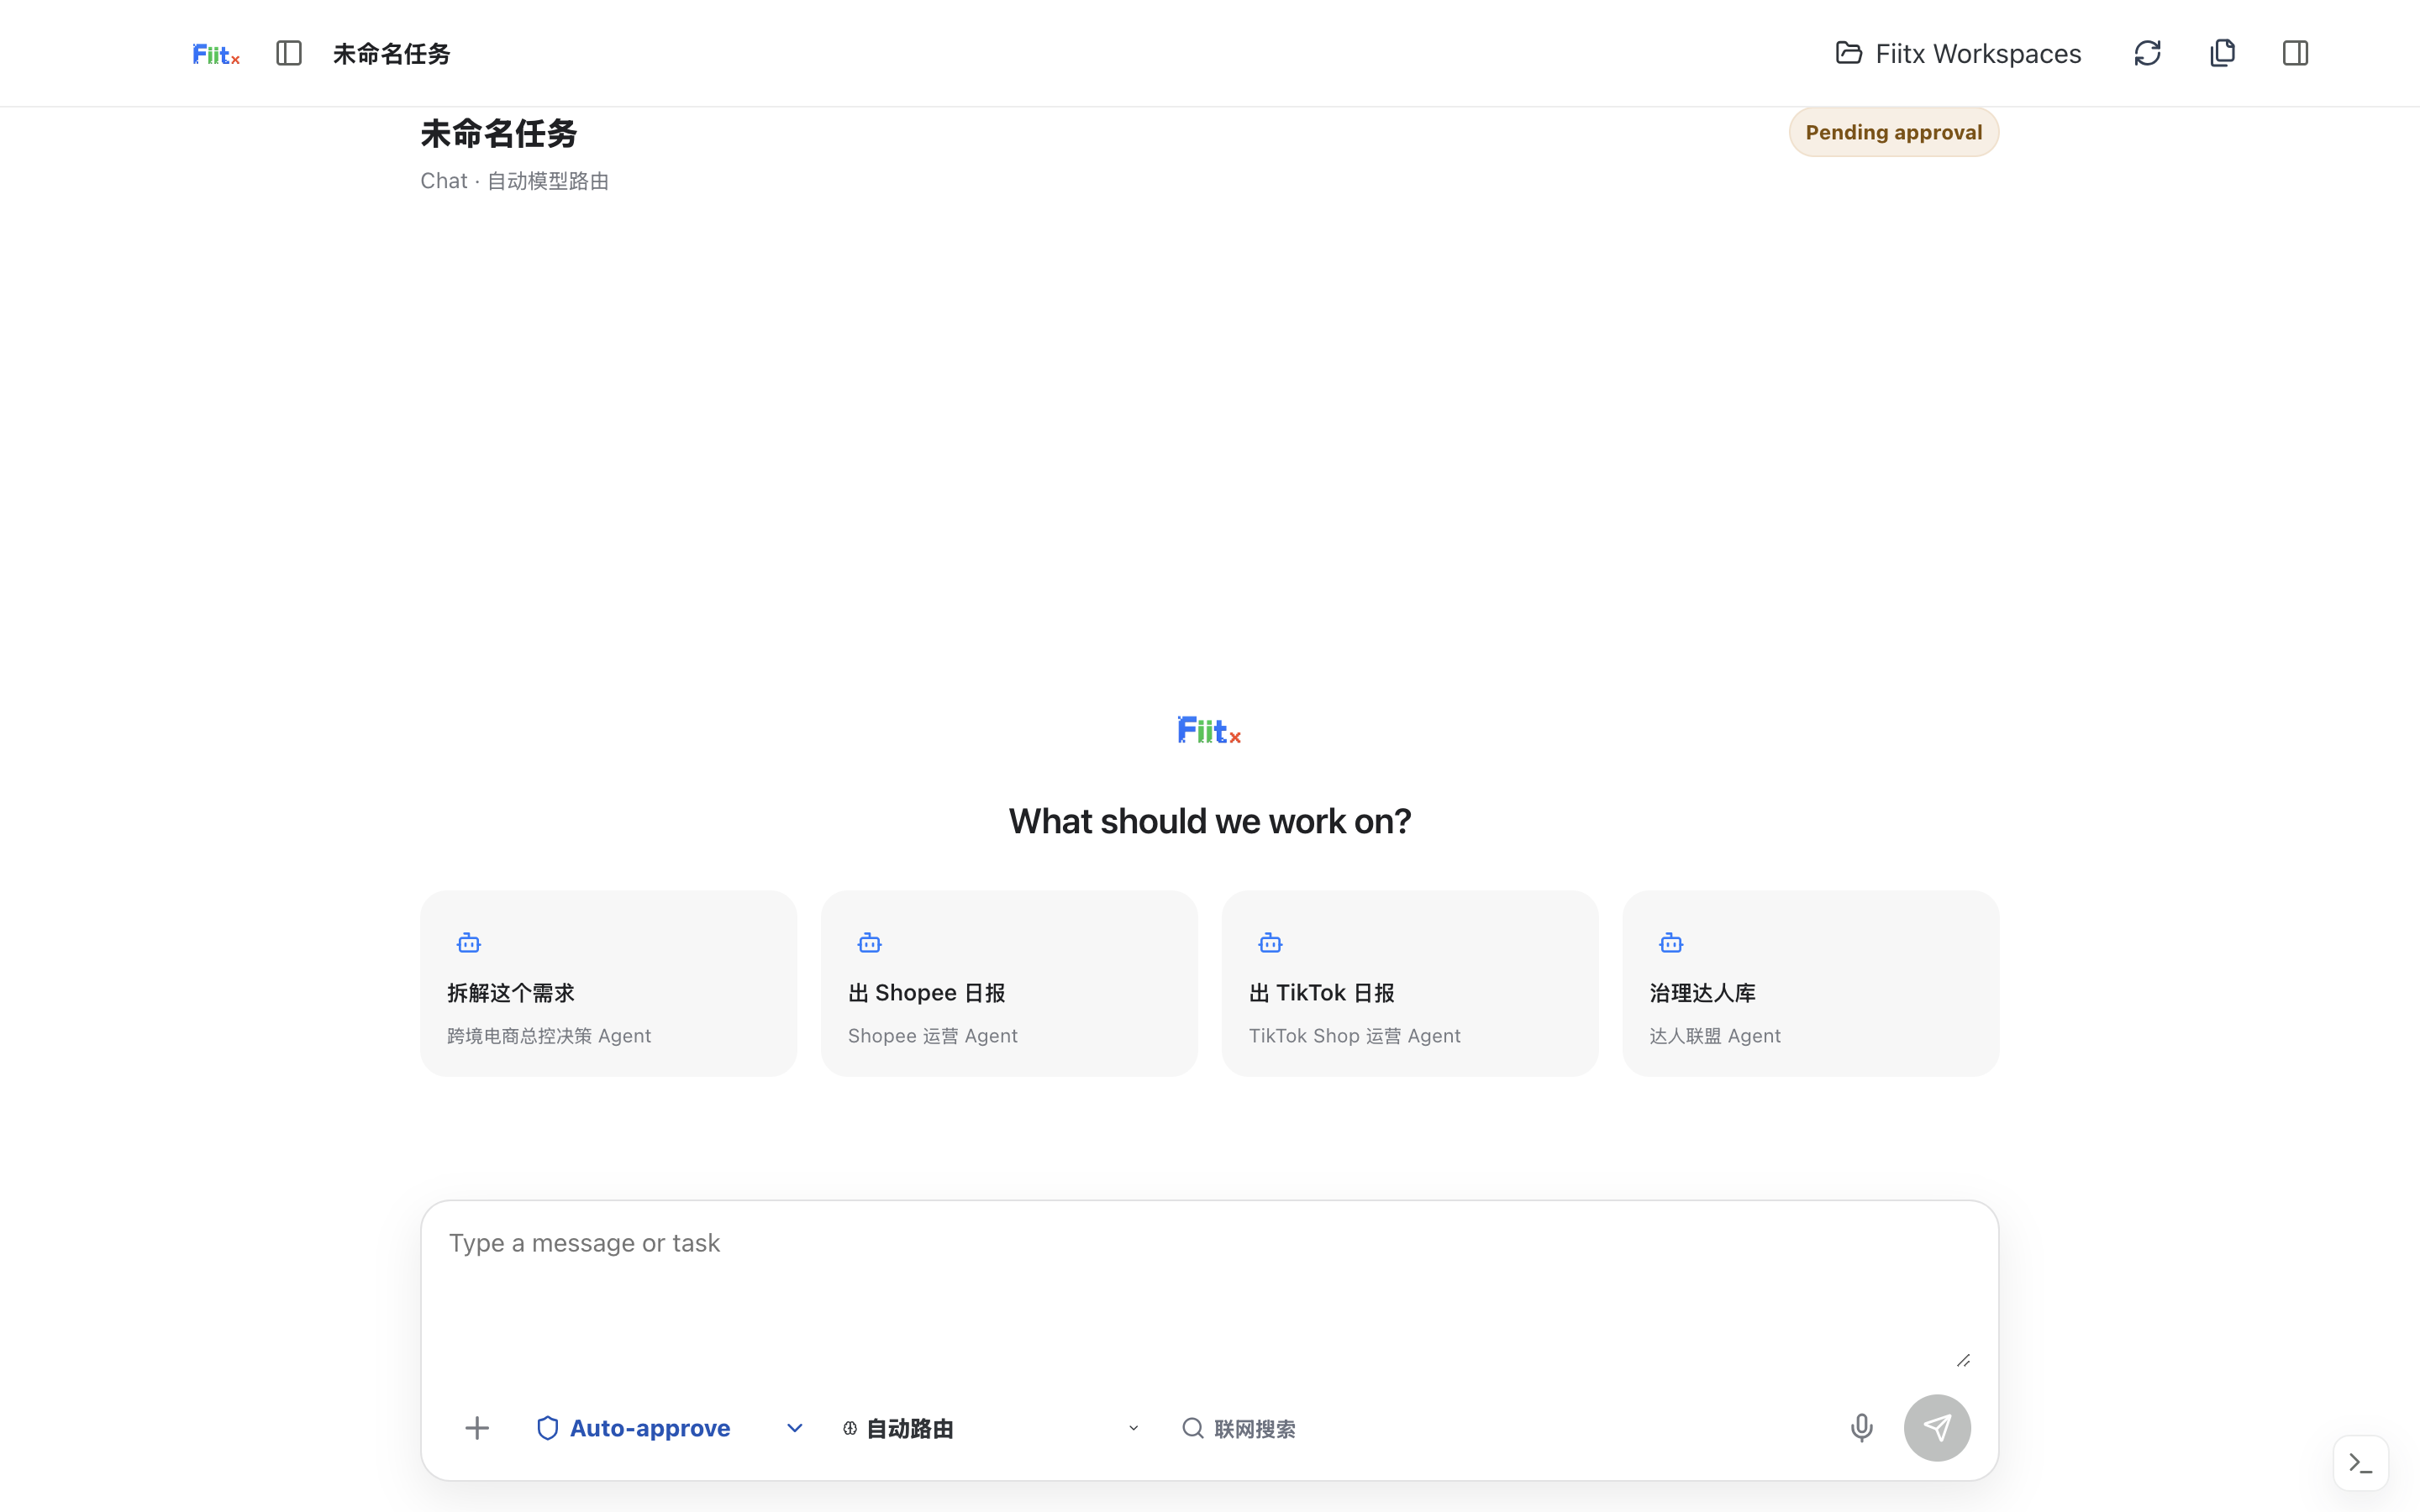Toggle the left sidebar panel
Image resolution: width=2420 pixels, height=1512 pixels.
coord(289,53)
